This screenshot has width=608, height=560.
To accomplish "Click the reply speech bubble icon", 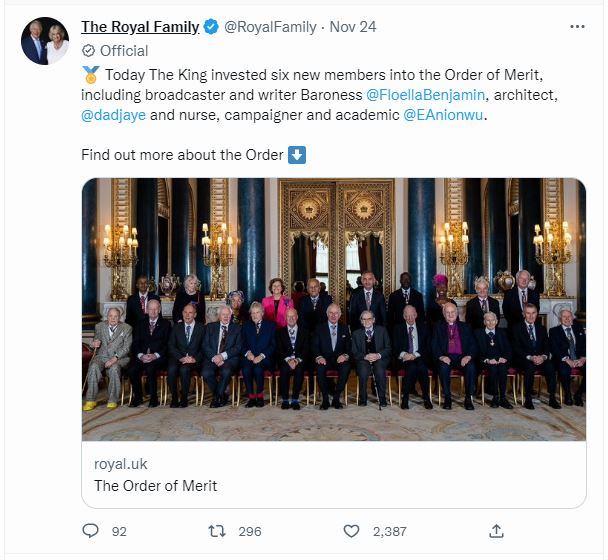I will [90, 531].
